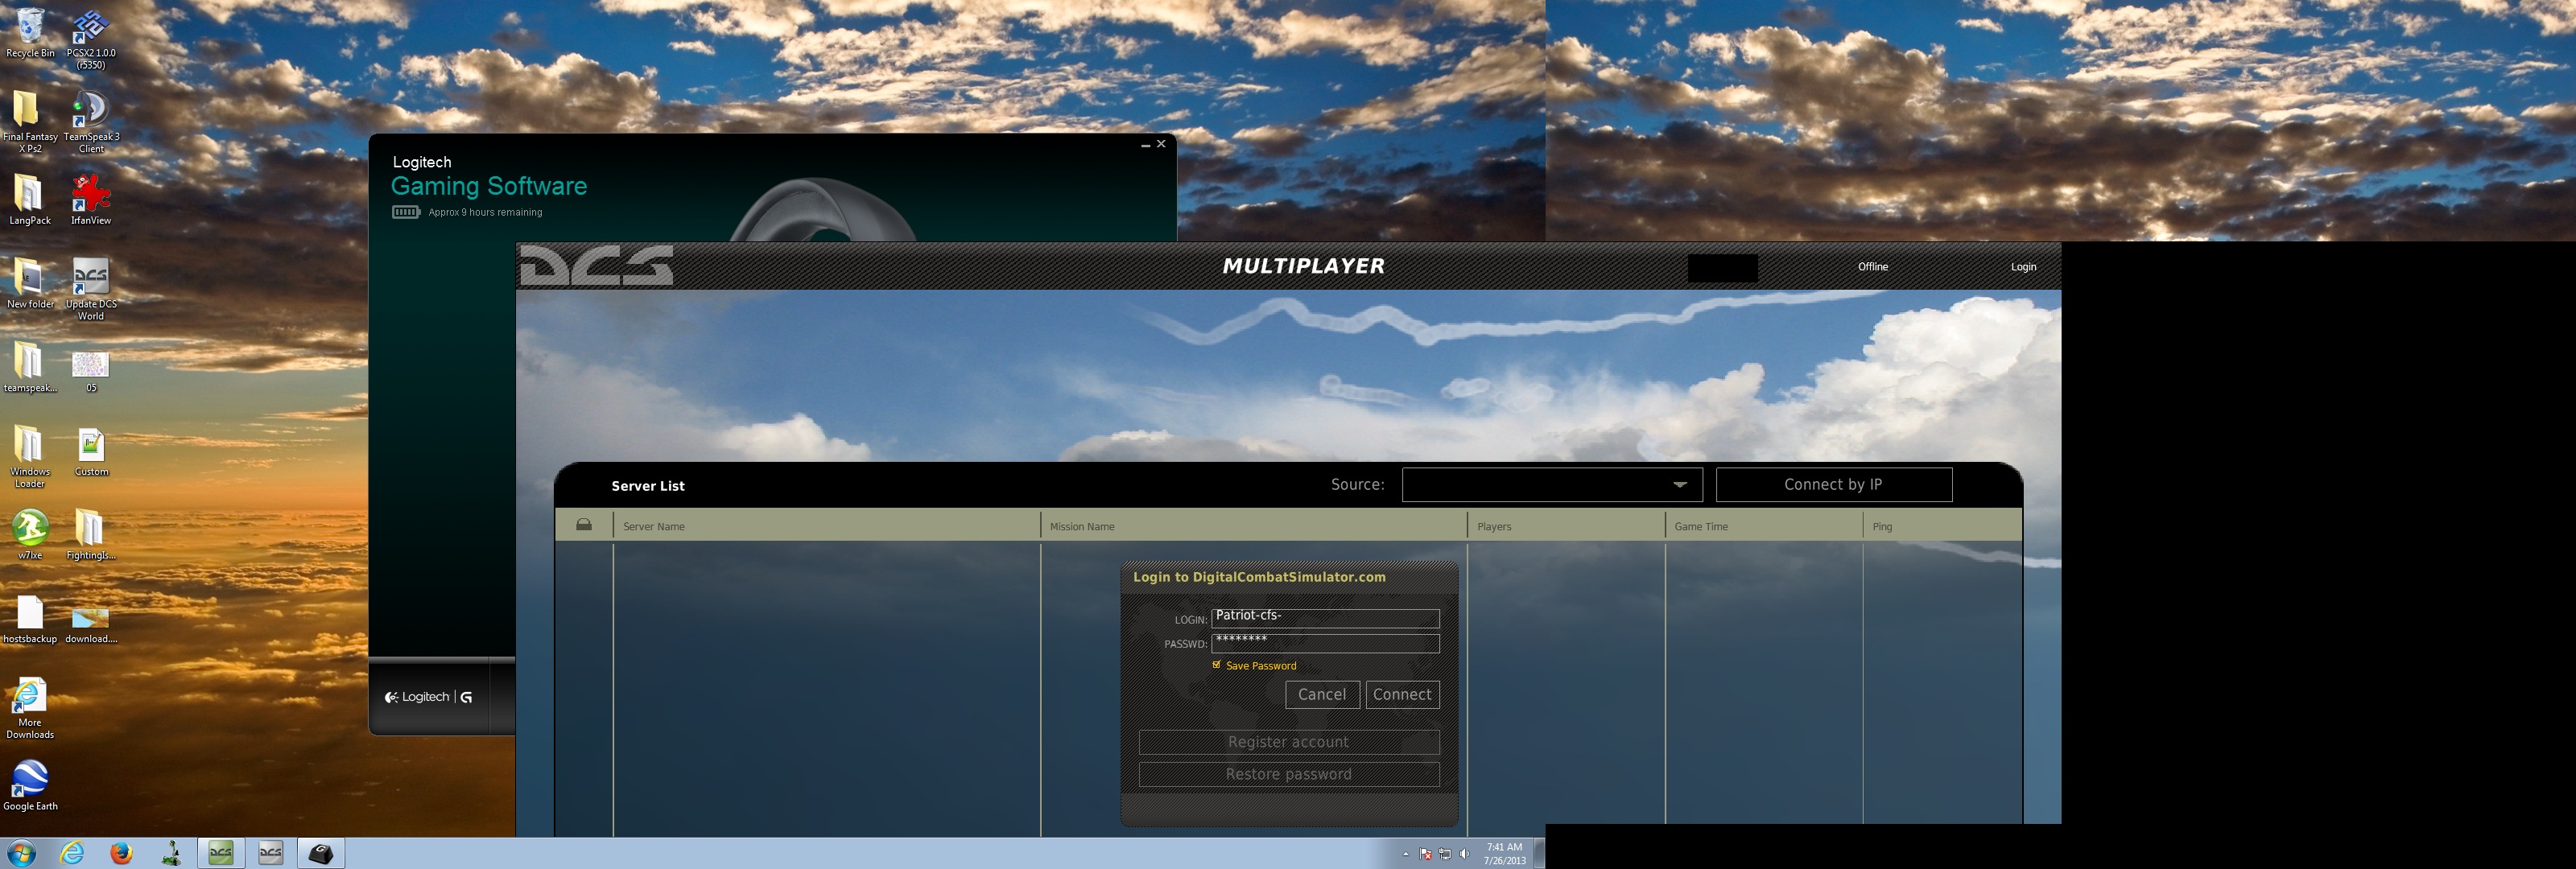The height and width of the screenshot is (869, 2576).
Task: Open the Source dropdown list
Action: coord(1552,485)
